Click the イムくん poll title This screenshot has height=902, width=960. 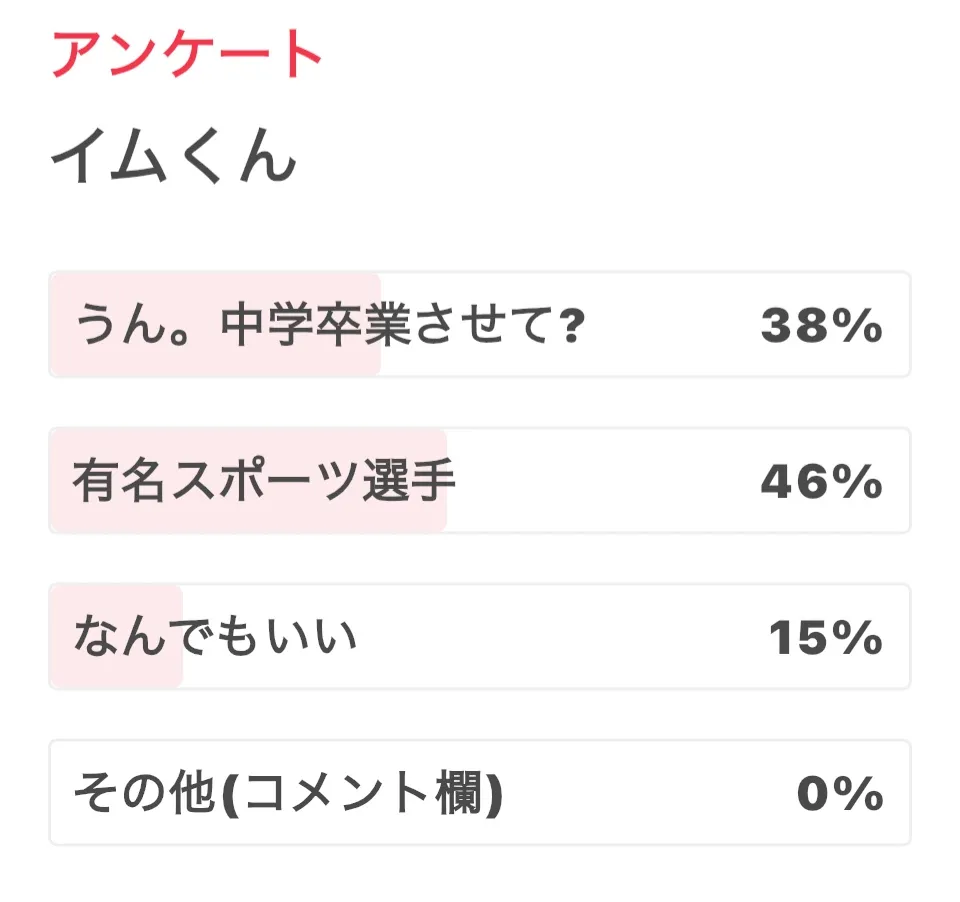click(x=174, y=158)
